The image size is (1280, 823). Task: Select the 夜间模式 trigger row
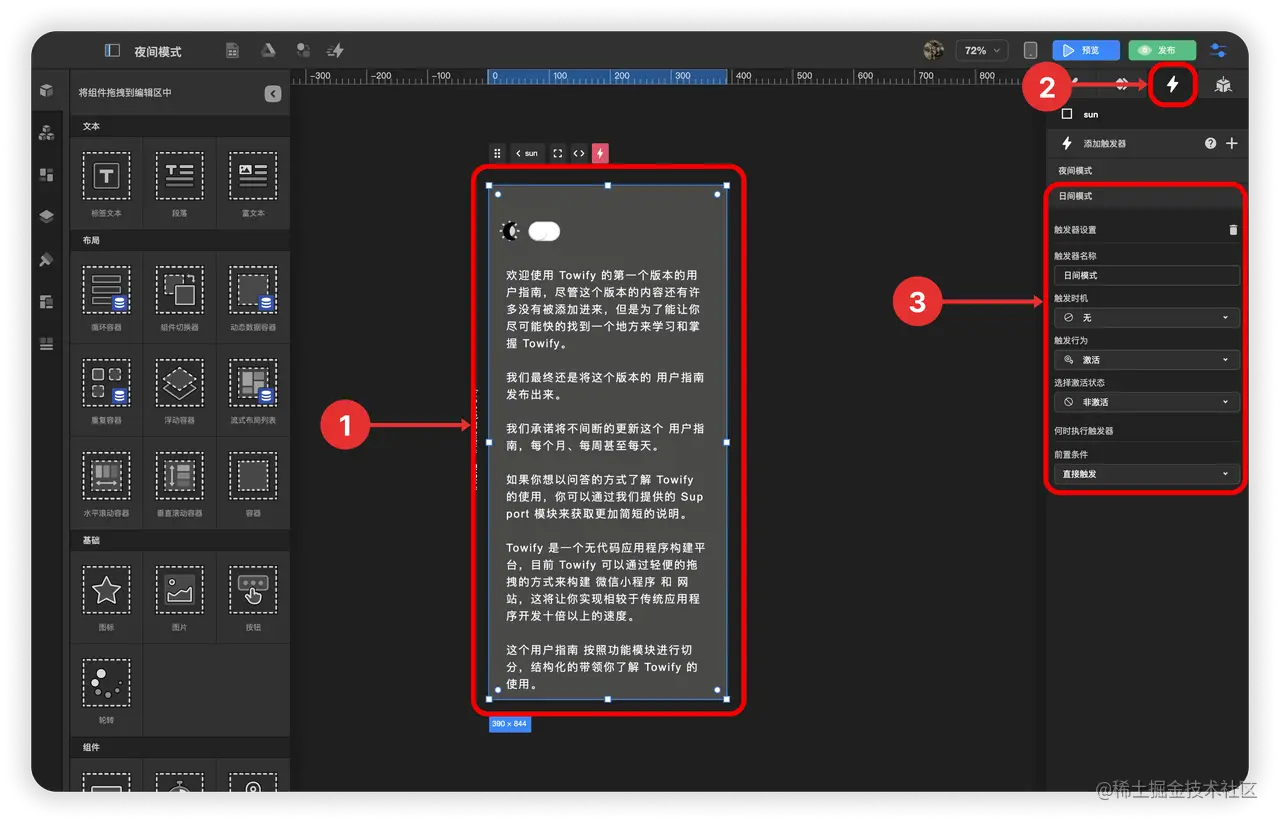pos(1146,171)
